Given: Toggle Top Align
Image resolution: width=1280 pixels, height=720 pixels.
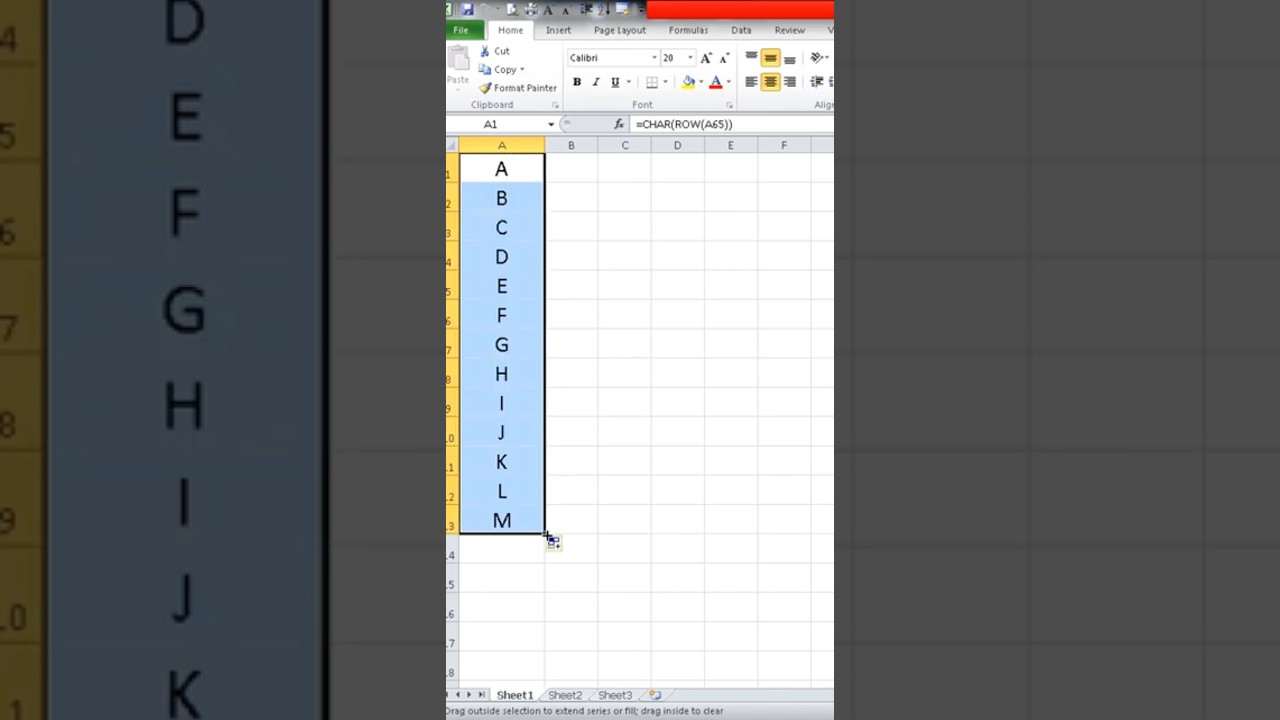Looking at the screenshot, I should (751, 57).
